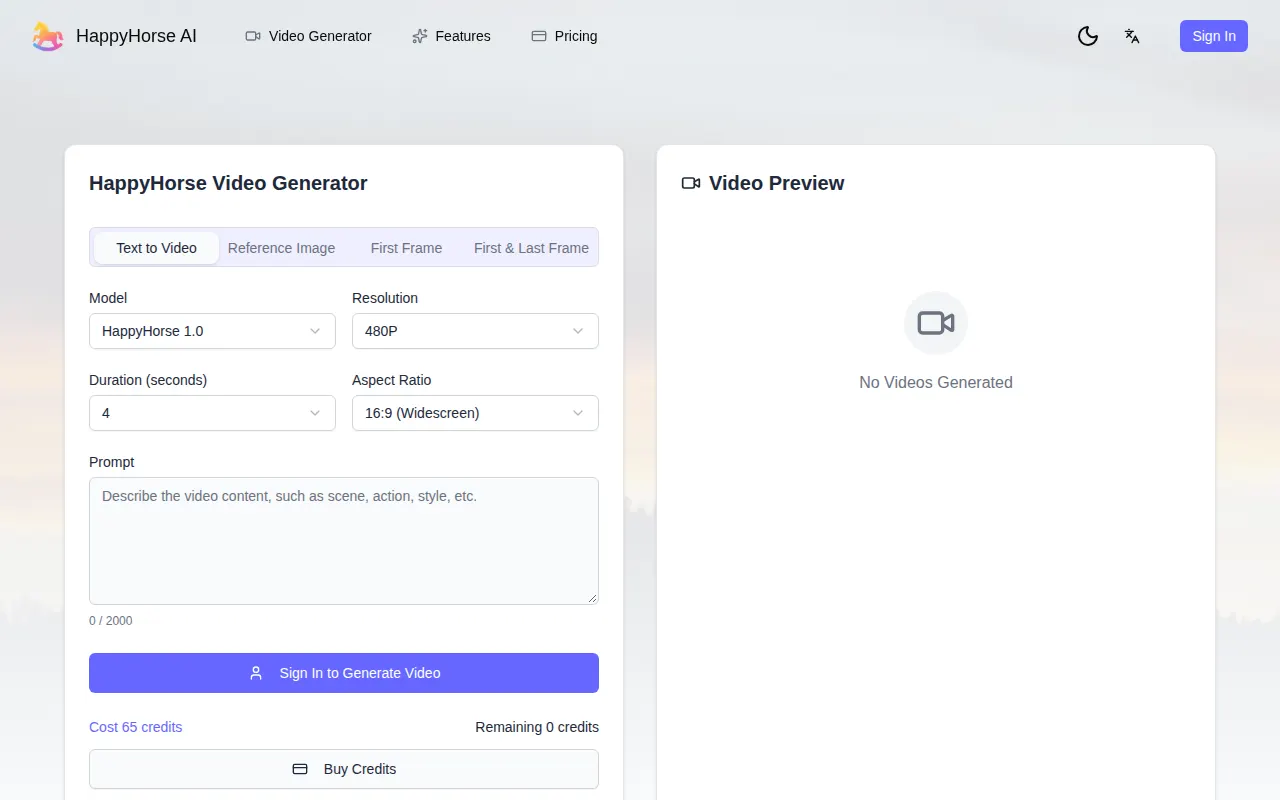Viewport: 1280px width, 800px height.
Task: Click the credit card icon in Buy Credits
Action: click(300, 769)
